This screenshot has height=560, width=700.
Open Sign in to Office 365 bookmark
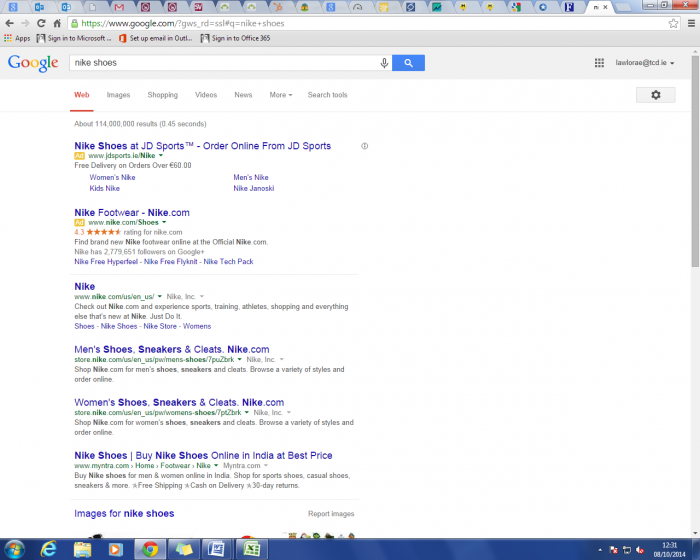click(235, 38)
